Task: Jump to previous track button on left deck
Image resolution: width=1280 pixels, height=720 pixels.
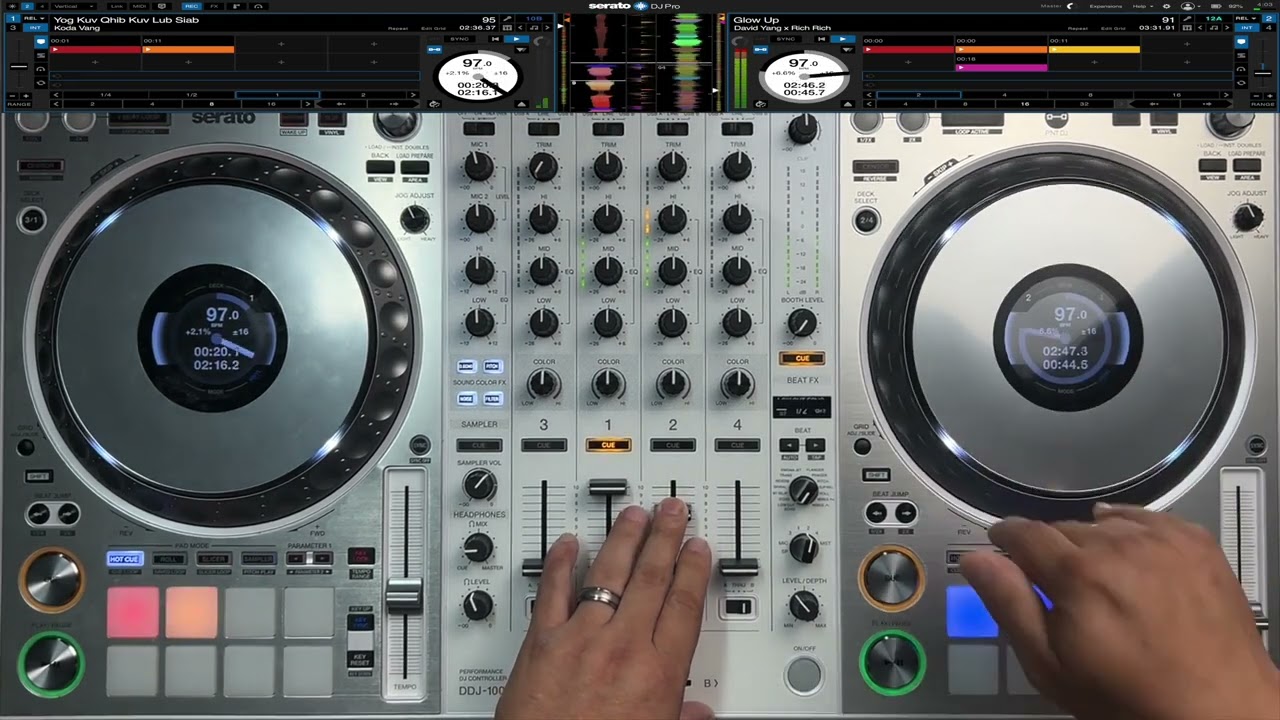Action: coord(495,38)
